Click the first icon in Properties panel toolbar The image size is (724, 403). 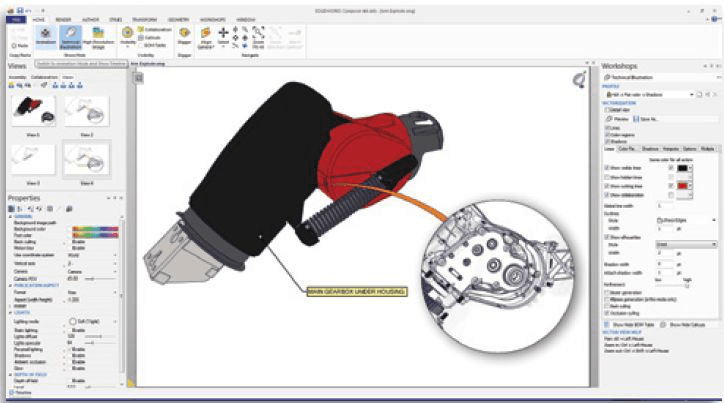pos(12,209)
